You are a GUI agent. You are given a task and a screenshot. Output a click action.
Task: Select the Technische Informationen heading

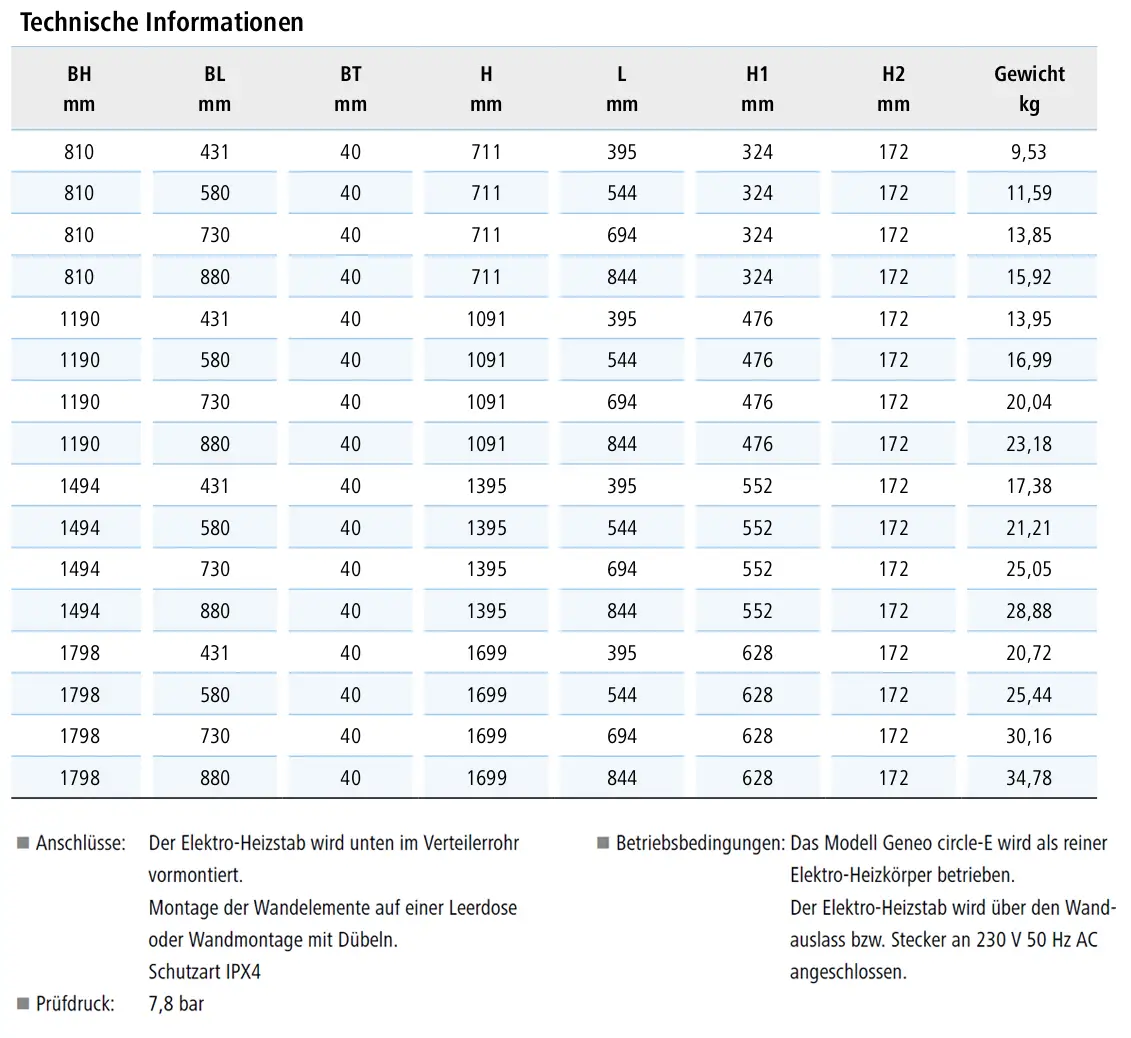[162, 22]
